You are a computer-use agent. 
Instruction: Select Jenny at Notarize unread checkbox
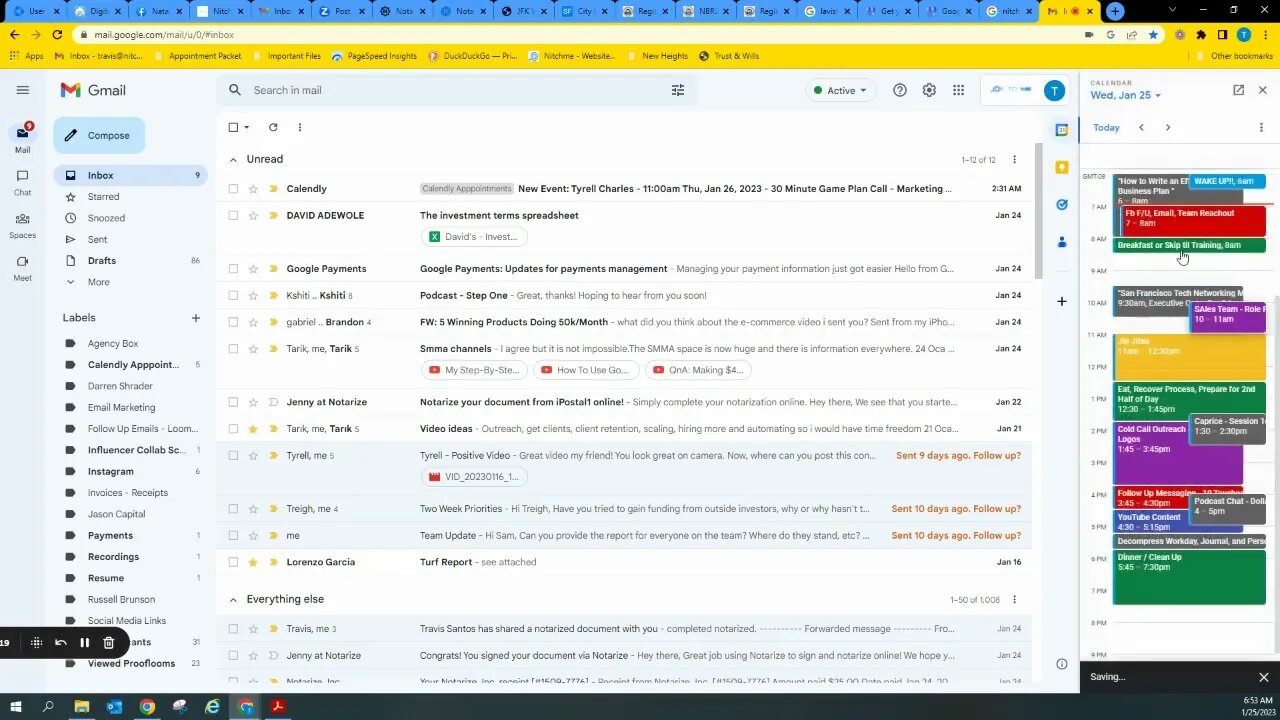click(233, 402)
